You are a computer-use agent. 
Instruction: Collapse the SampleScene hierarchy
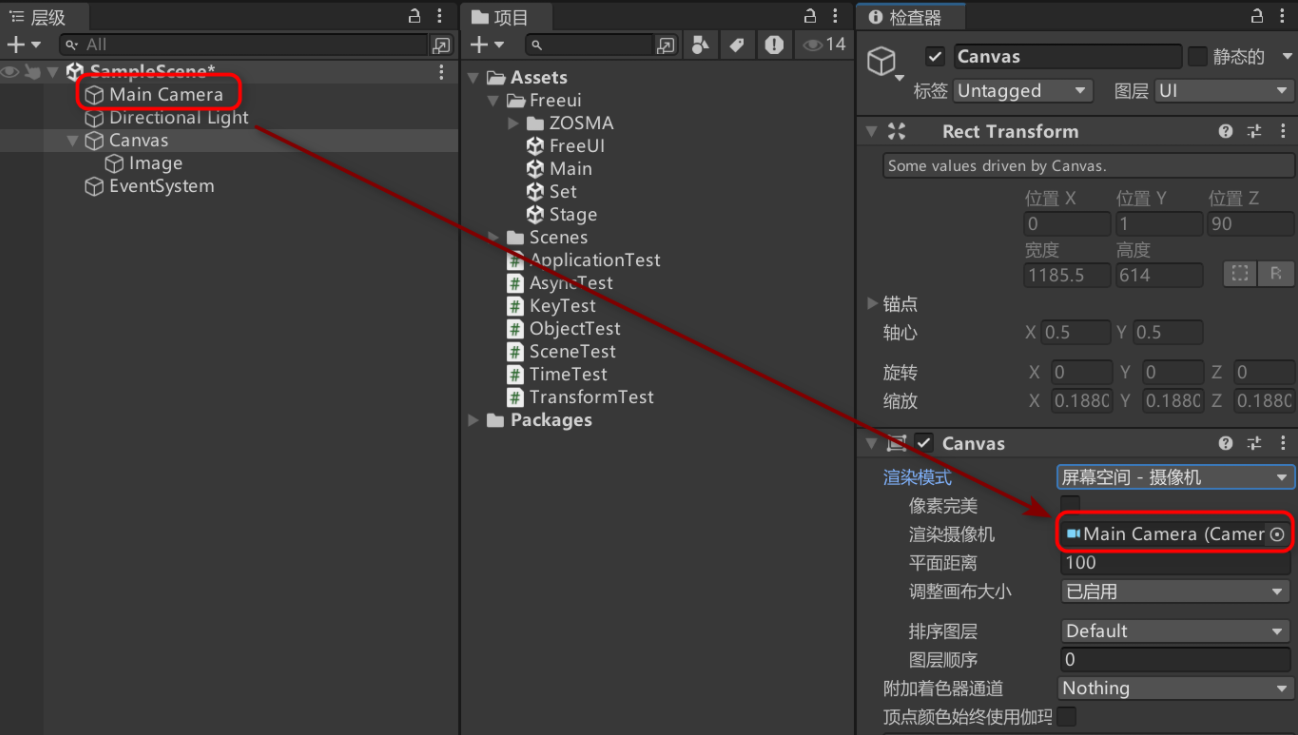(x=52, y=72)
